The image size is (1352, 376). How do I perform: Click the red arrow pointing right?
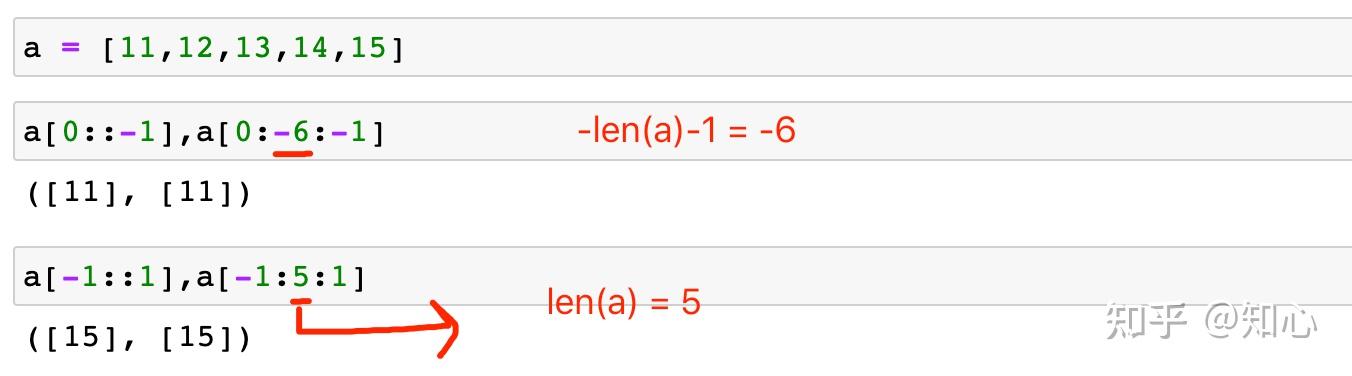(378, 323)
